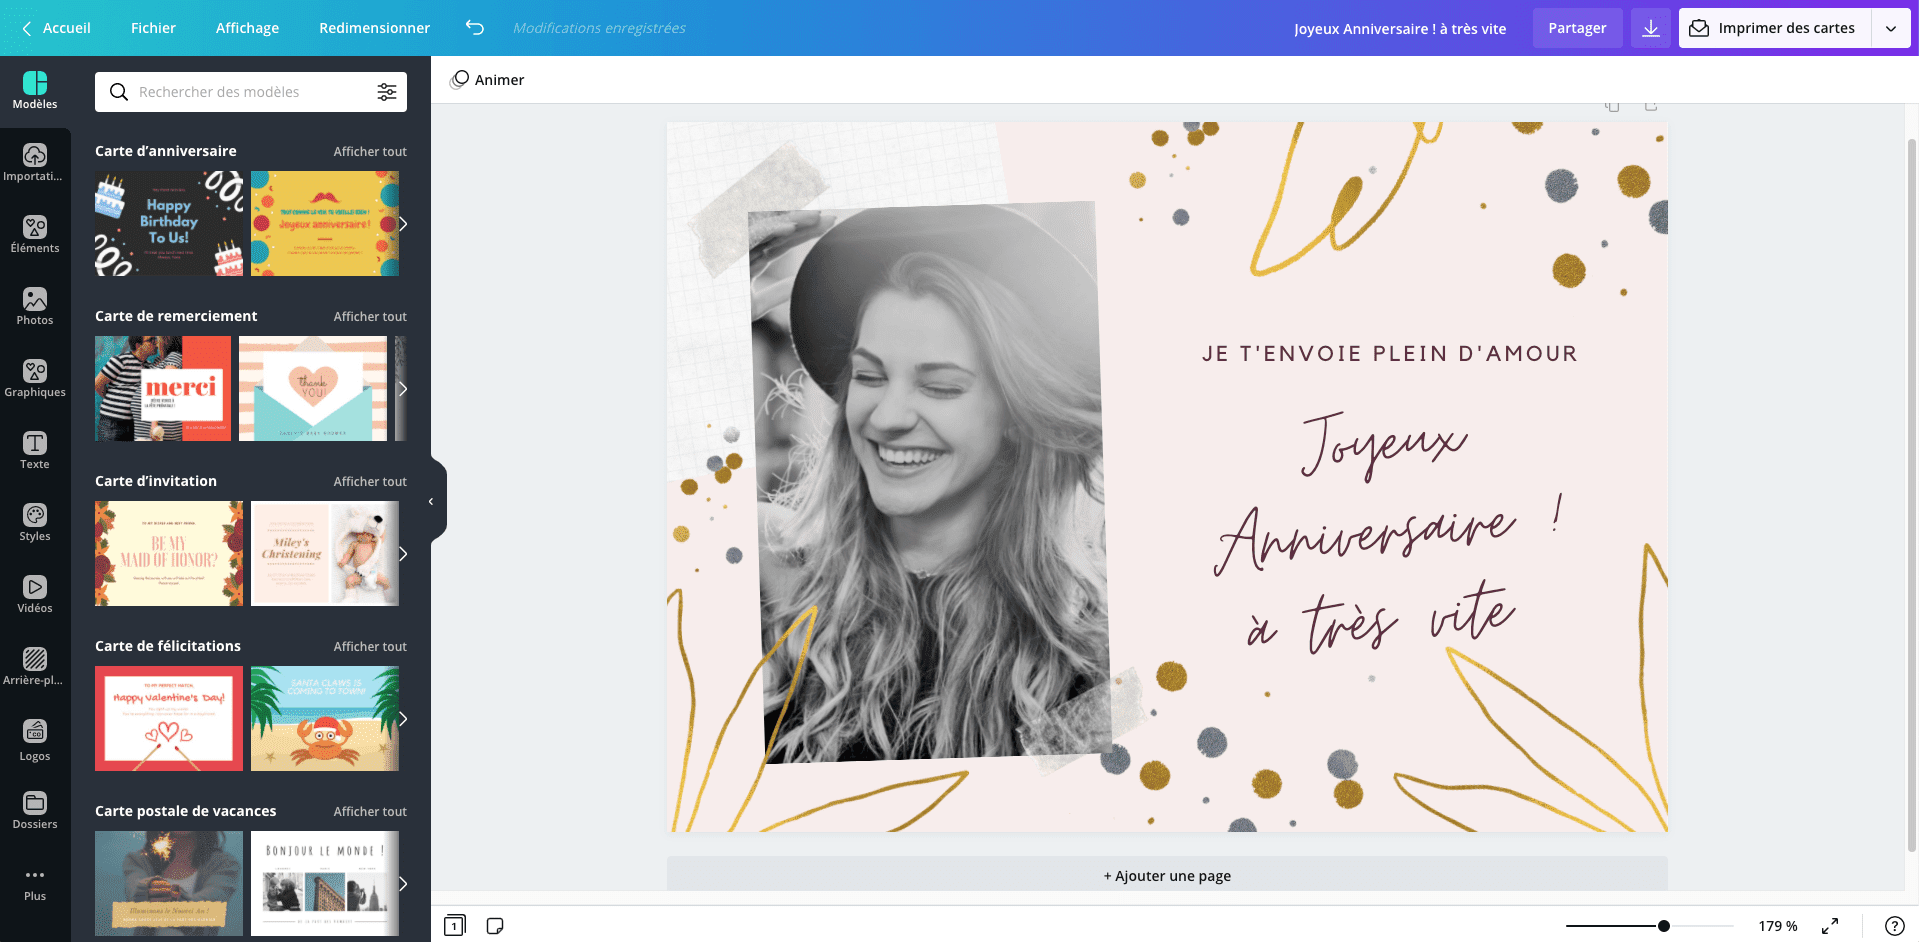Image resolution: width=1919 pixels, height=942 pixels.
Task: Open the Graphiques panel
Action: click(35, 378)
